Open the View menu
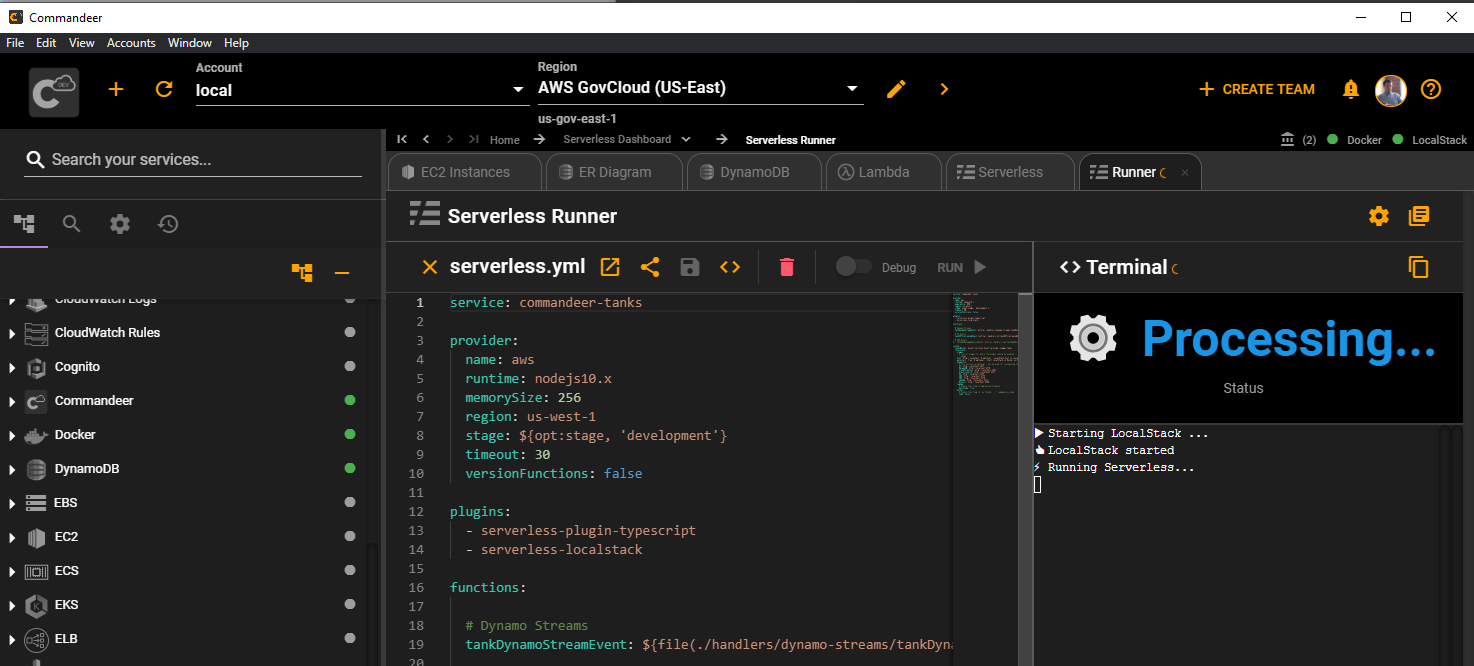 click(x=82, y=43)
